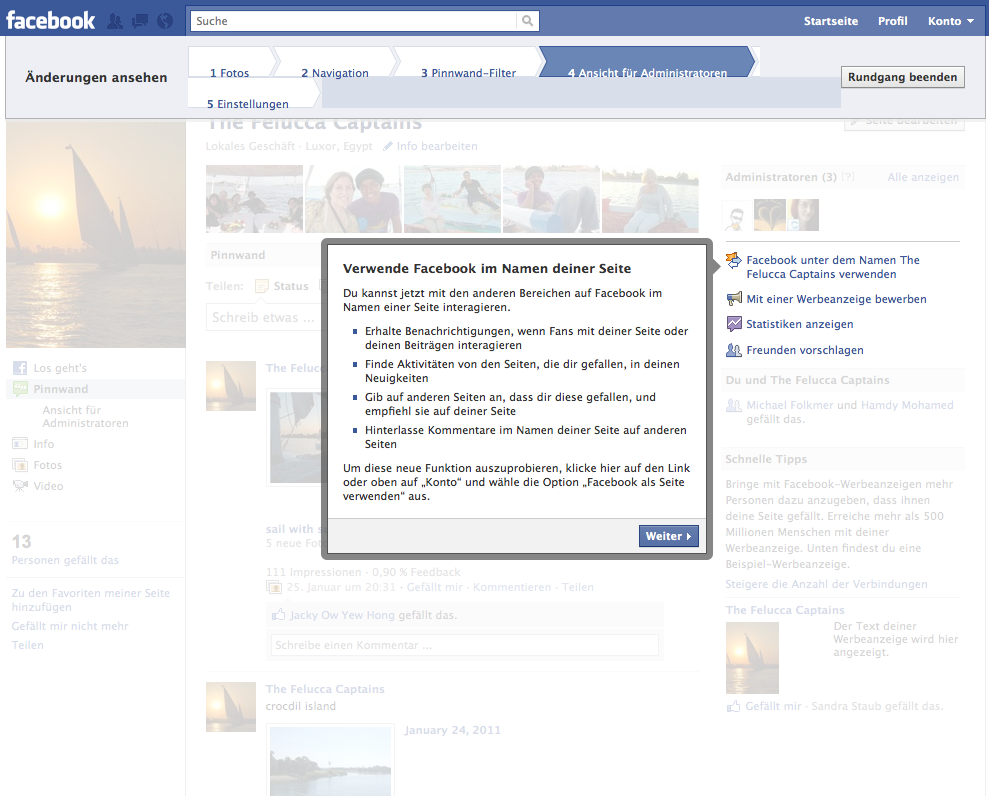Click Steigere die Anzahl der Verbindungen link
Viewport: 989px width, 796px height.
click(826, 584)
